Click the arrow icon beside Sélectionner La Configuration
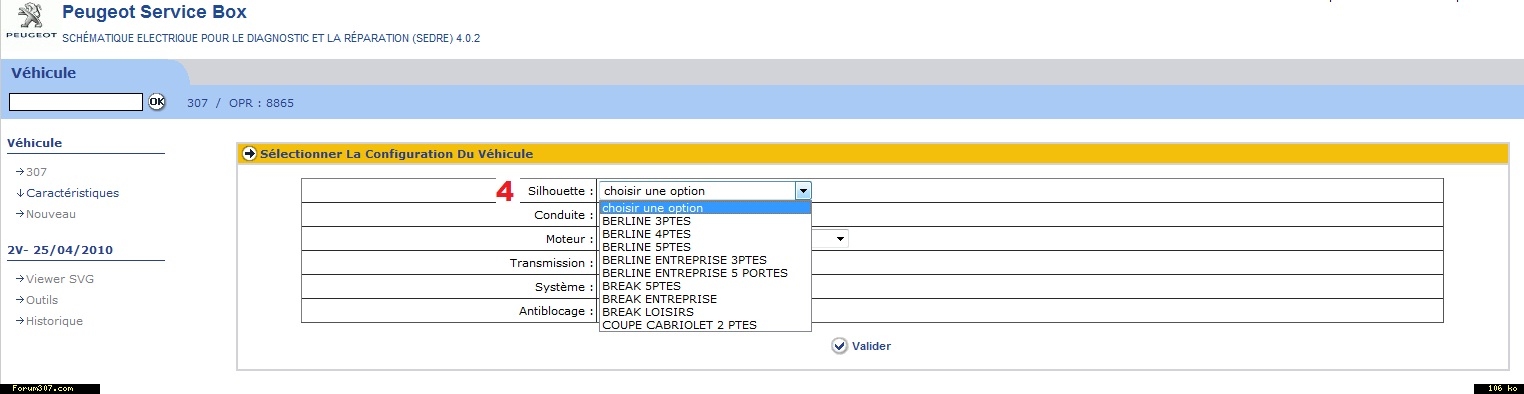Image resolution: width=1524 pixels, height=394 pixels. [250, 154]
